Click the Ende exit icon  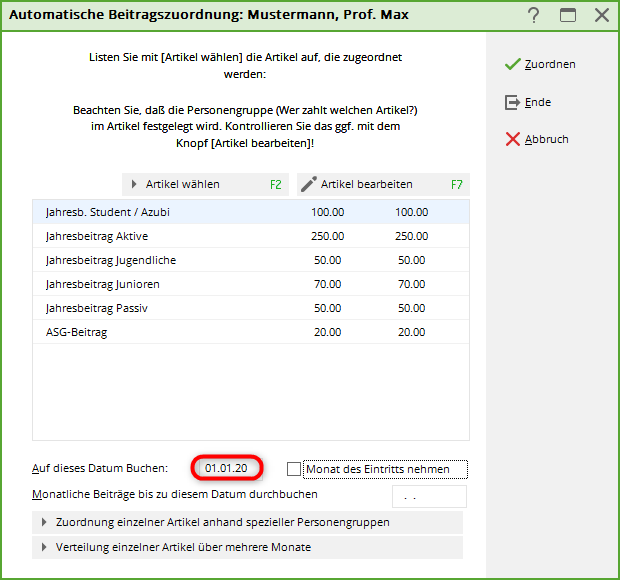513,102
